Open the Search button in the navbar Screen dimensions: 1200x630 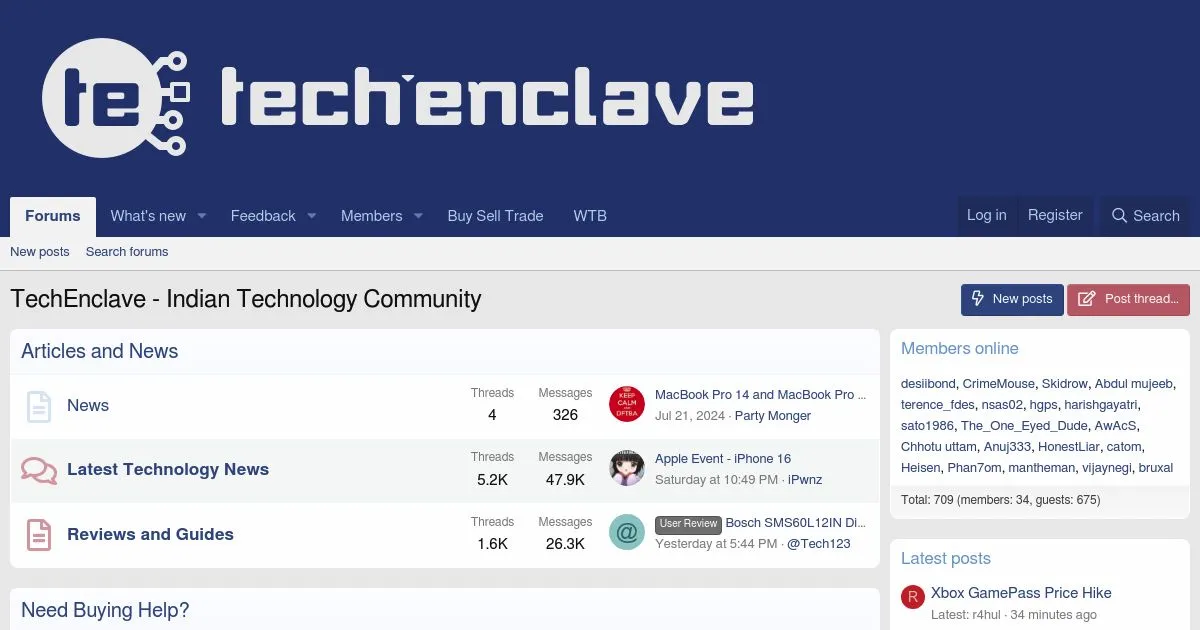click(1146, 216)
